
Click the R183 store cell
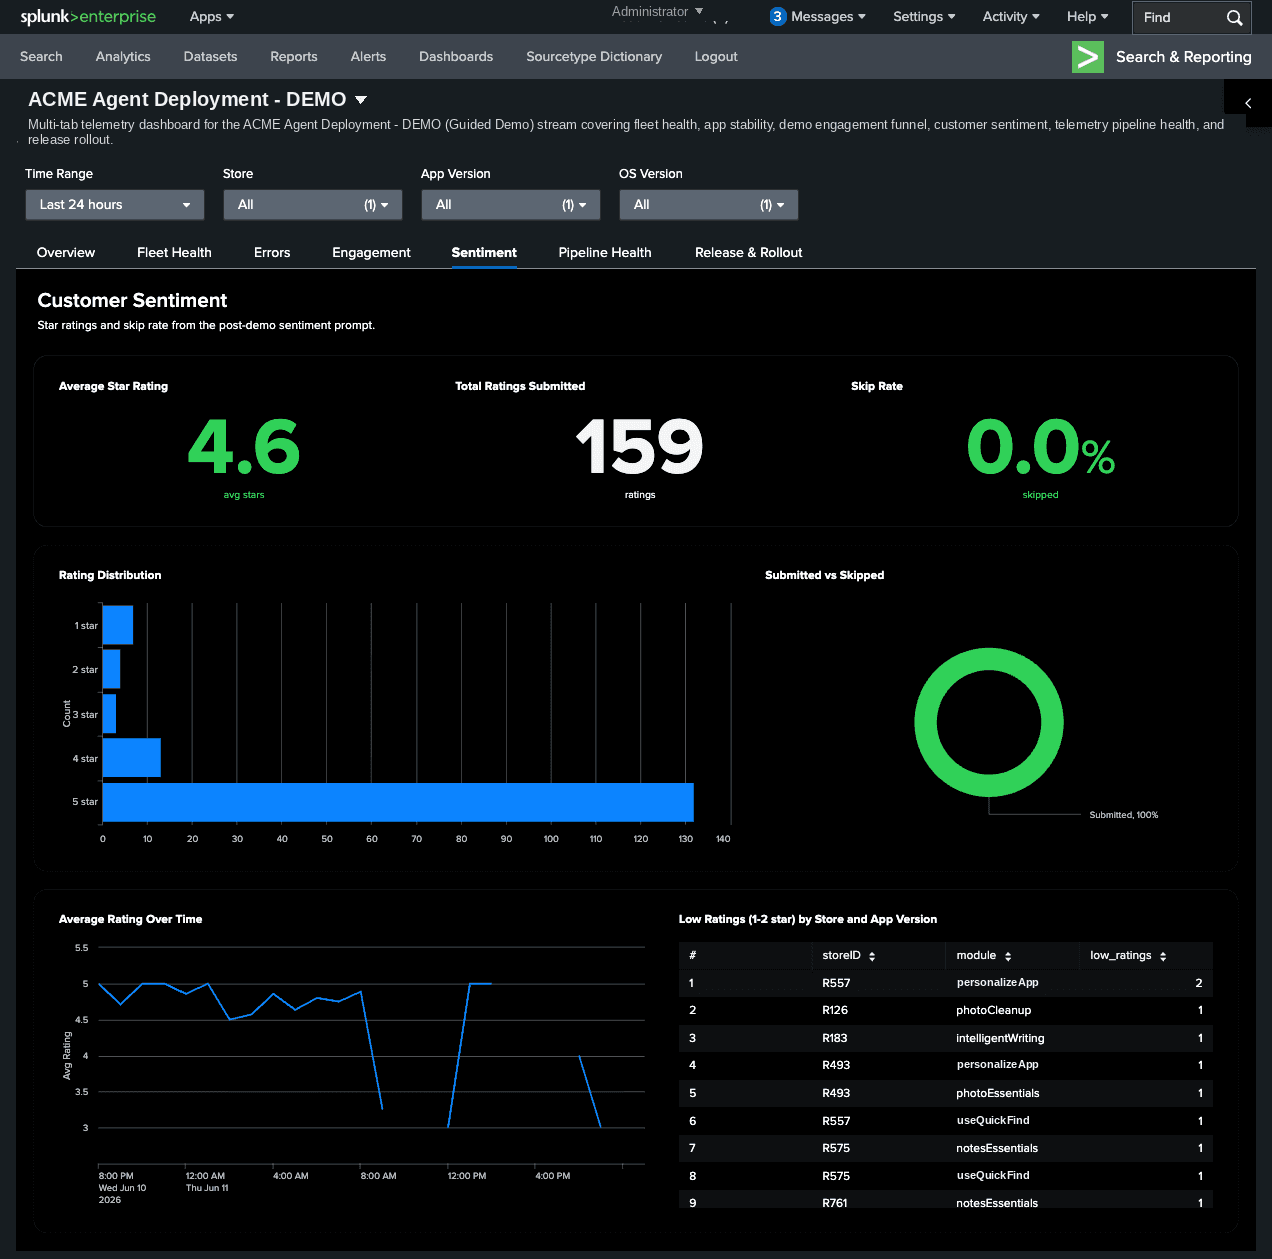coord(835,1038)
